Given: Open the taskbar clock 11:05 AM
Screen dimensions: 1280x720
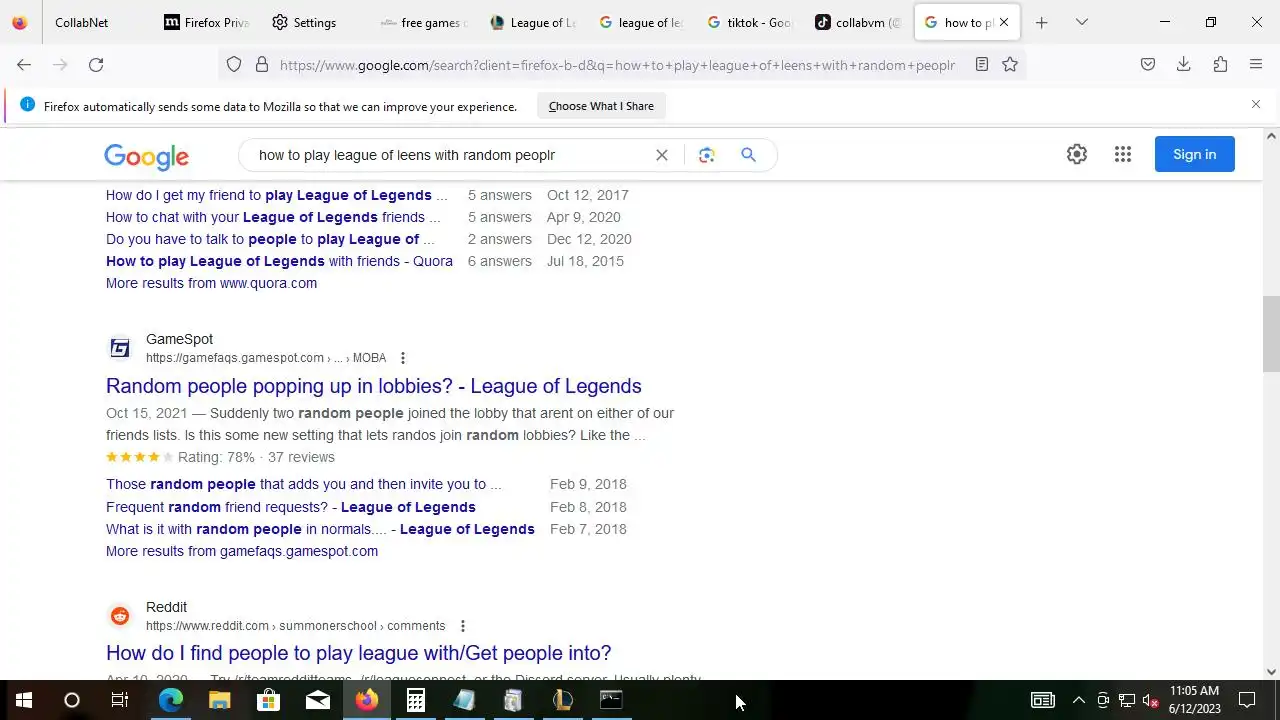Looking at the screenshot, I should point(1194,700).
